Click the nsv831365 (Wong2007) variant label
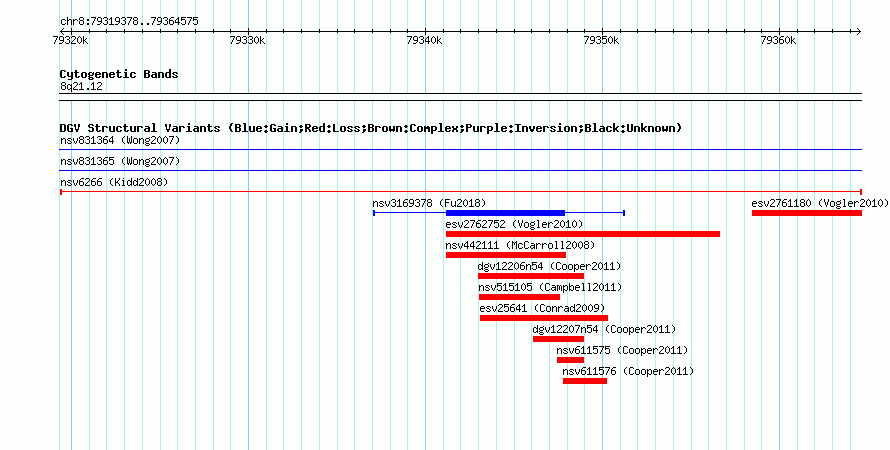Screen dimensions: 890x450 click(120, 161)
